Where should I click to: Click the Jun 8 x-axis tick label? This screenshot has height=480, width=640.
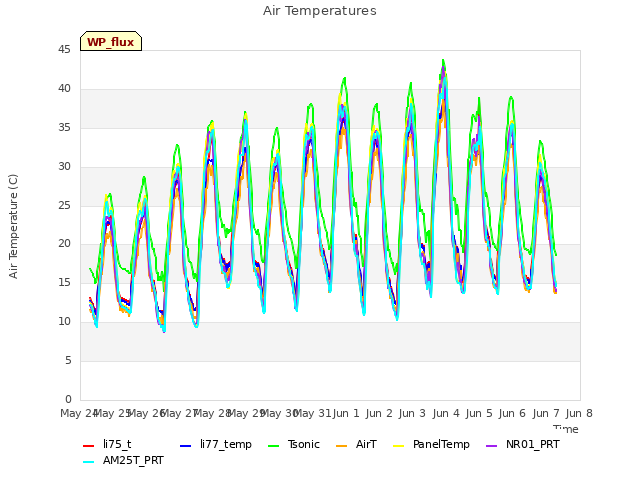tap(579, 413)
